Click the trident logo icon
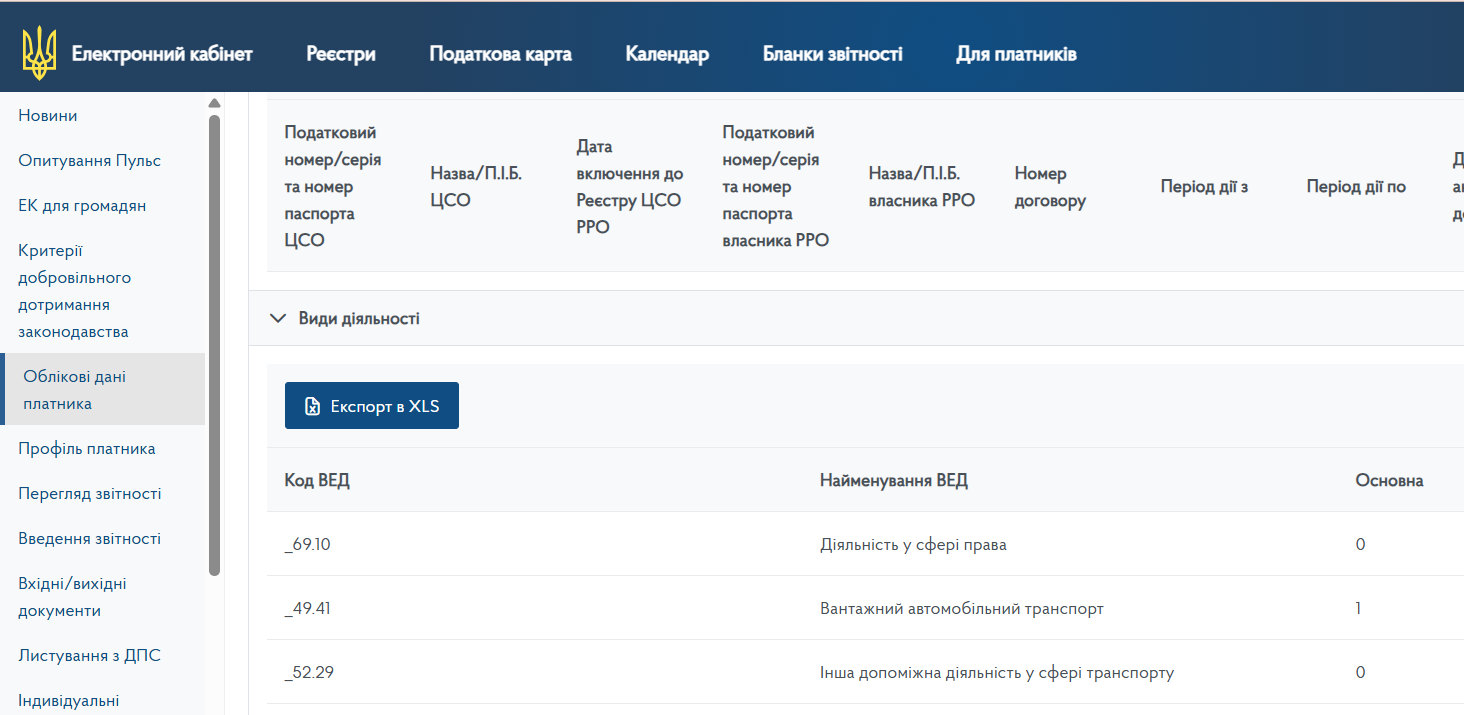This screenshot has height=715, width=1464. pos(39,54)
